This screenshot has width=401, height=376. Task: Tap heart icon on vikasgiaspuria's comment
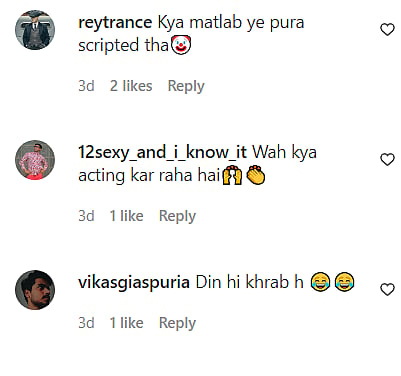click(x=387, y=289)
